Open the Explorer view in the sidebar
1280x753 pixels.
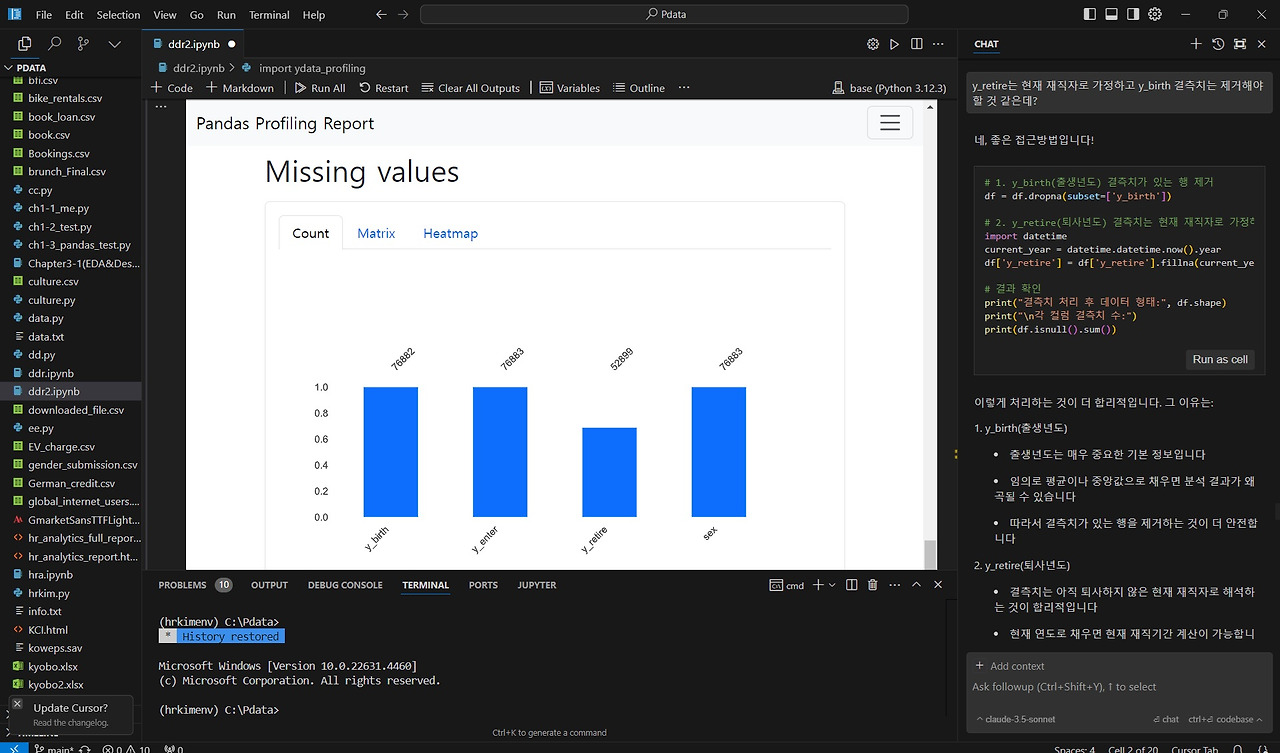pyautogui.click(x=25, y=44)
